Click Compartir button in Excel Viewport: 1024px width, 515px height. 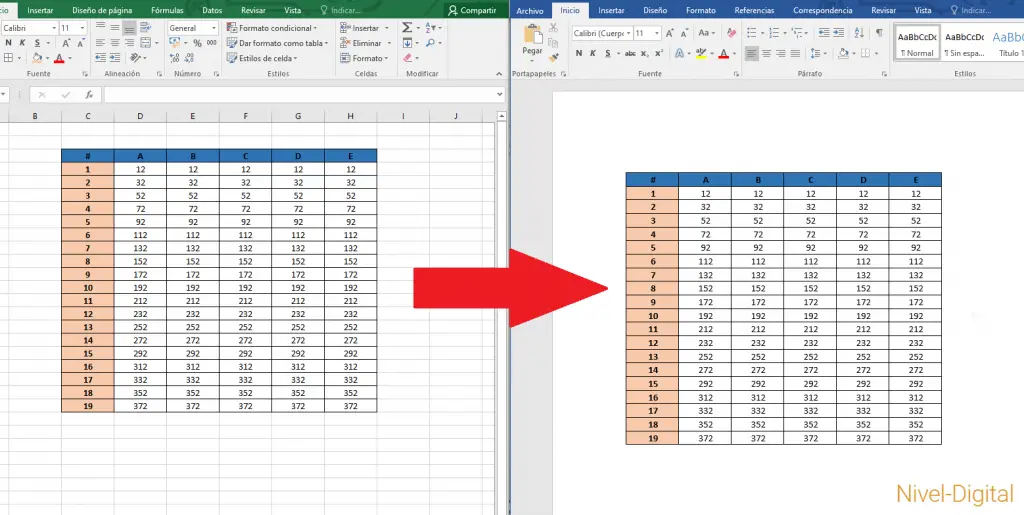coord(472,10)
